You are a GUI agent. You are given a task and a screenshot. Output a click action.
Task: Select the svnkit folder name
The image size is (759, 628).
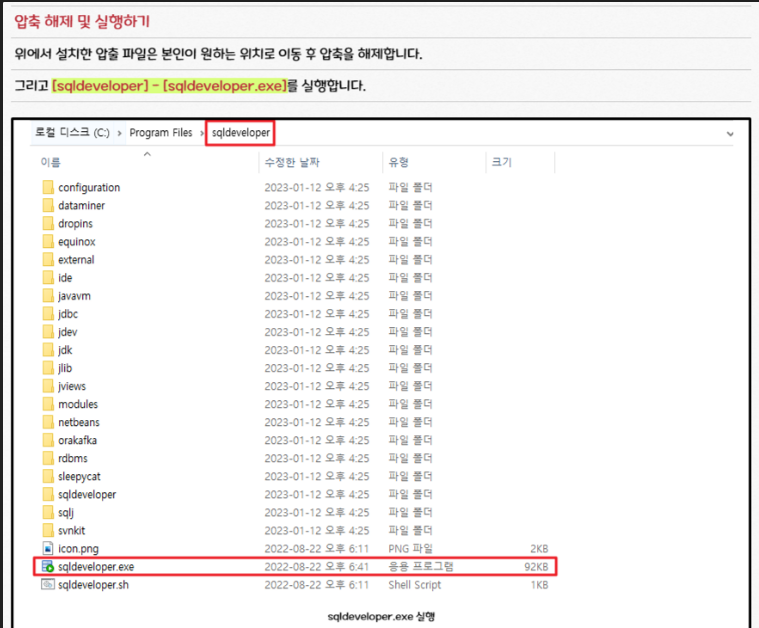click(x=72, y=530)
